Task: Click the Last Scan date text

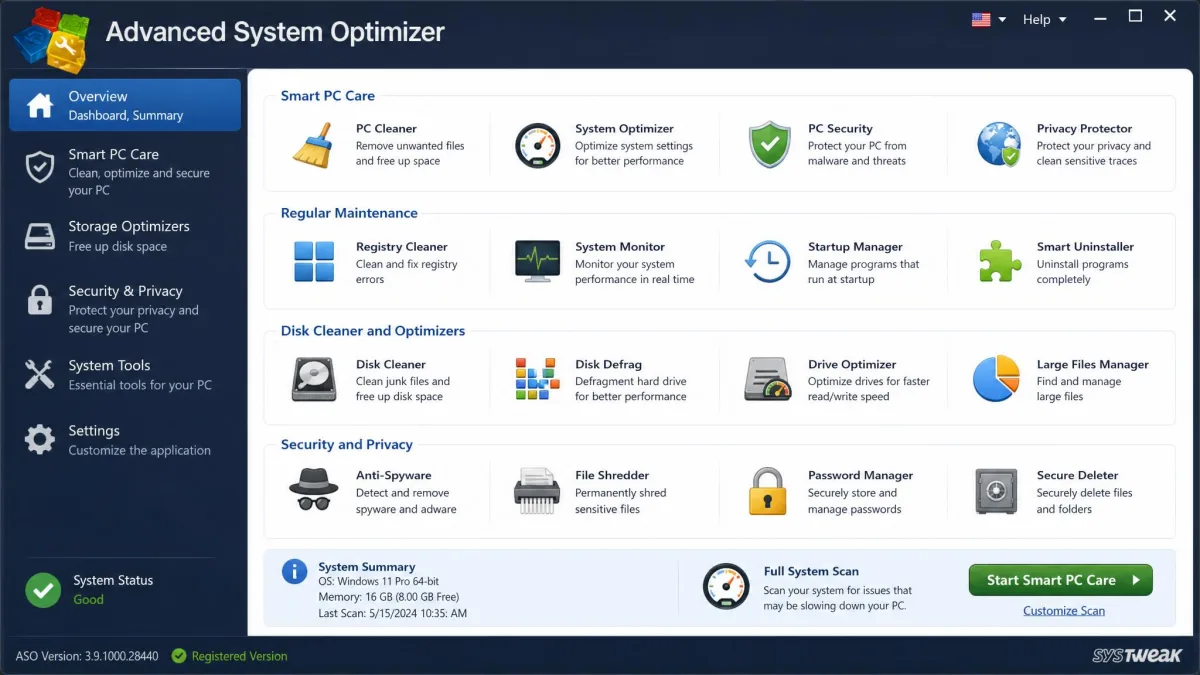Action: pyautogui.click(x=392, y=613)
